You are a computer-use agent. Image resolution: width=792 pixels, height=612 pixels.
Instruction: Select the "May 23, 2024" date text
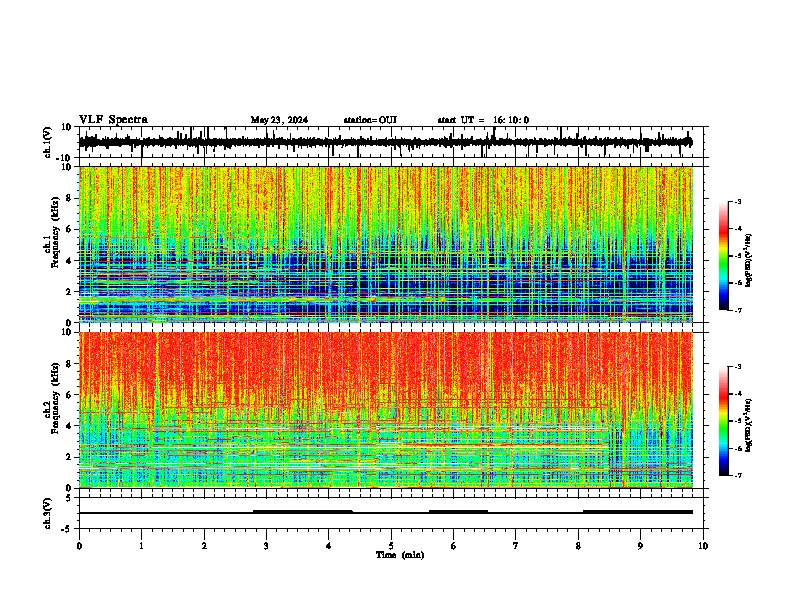(x=279, y=120)
